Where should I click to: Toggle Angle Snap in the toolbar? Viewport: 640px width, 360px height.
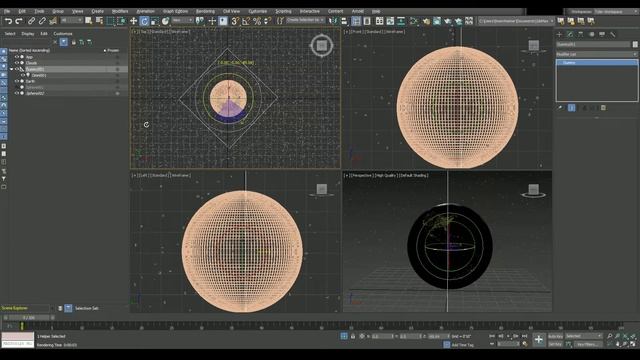(246, 21)
